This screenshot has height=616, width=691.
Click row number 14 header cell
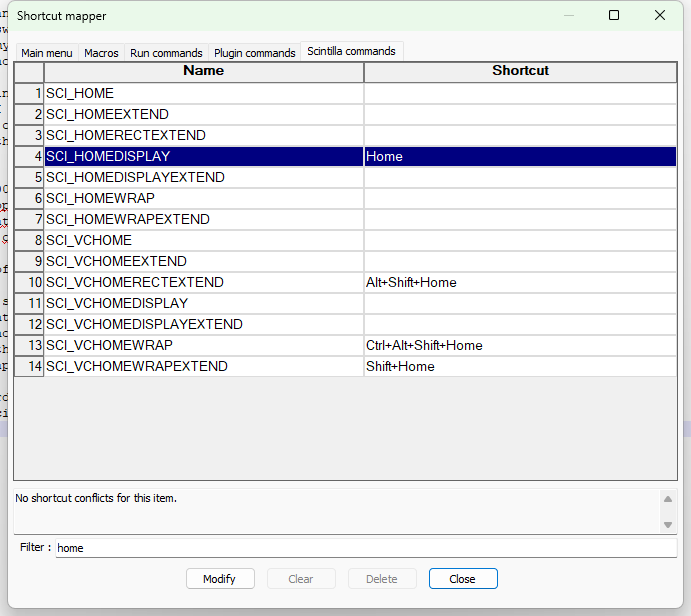[29, 366]
